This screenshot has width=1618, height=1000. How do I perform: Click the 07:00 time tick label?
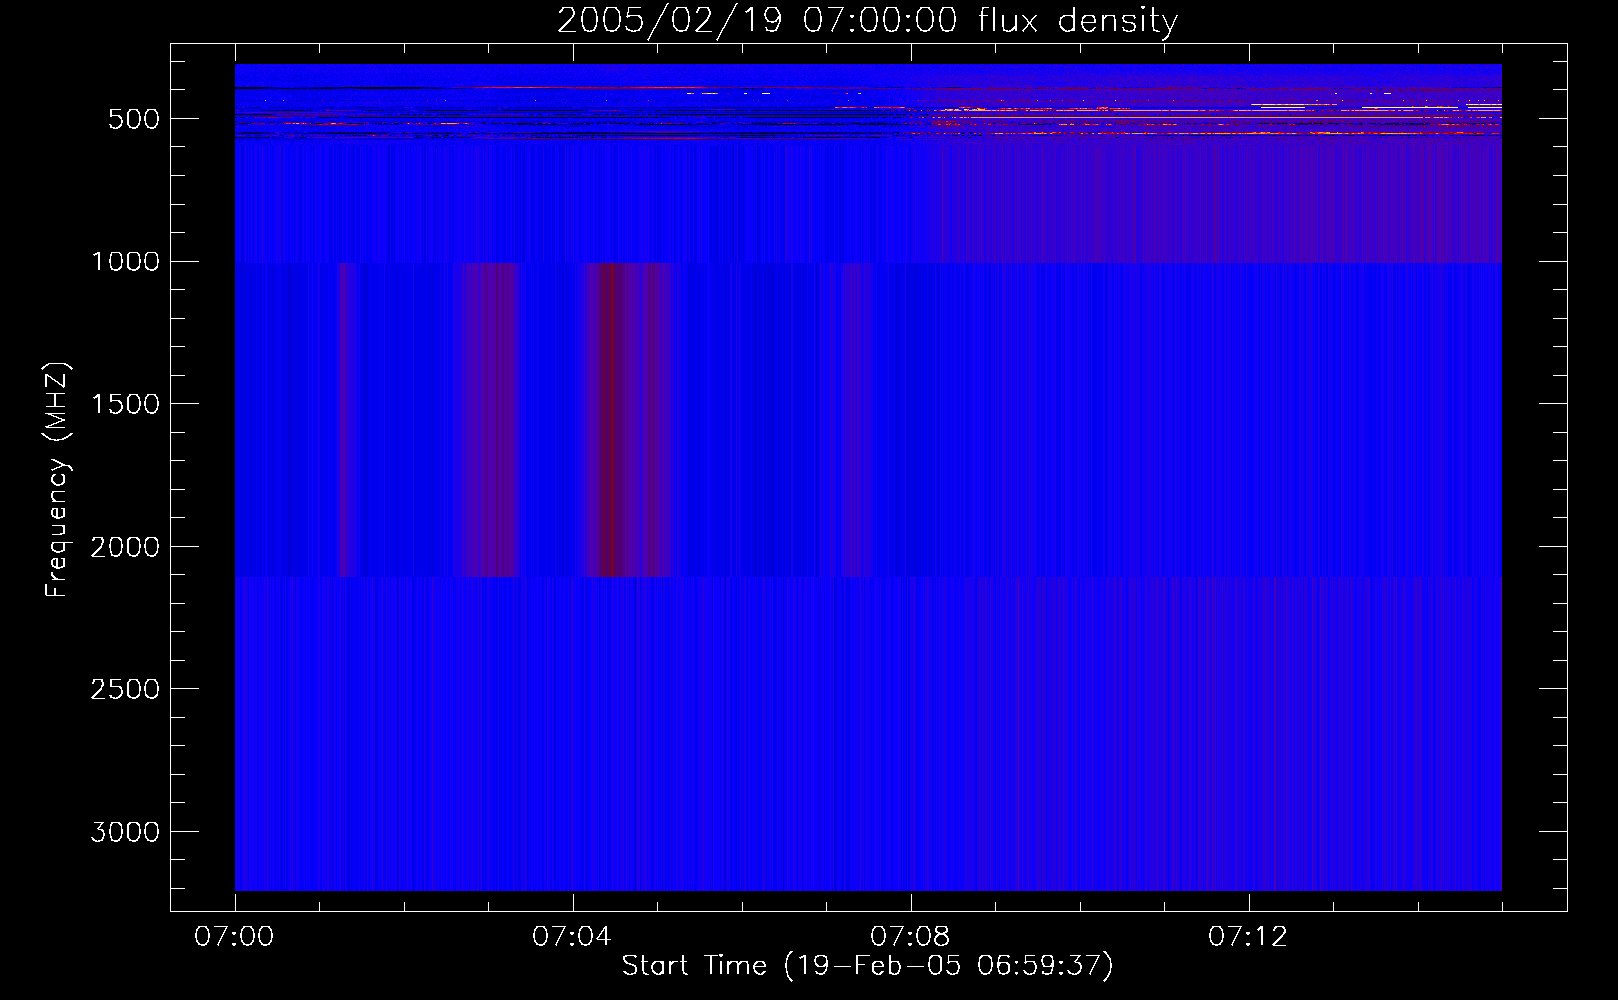(234, 937)
